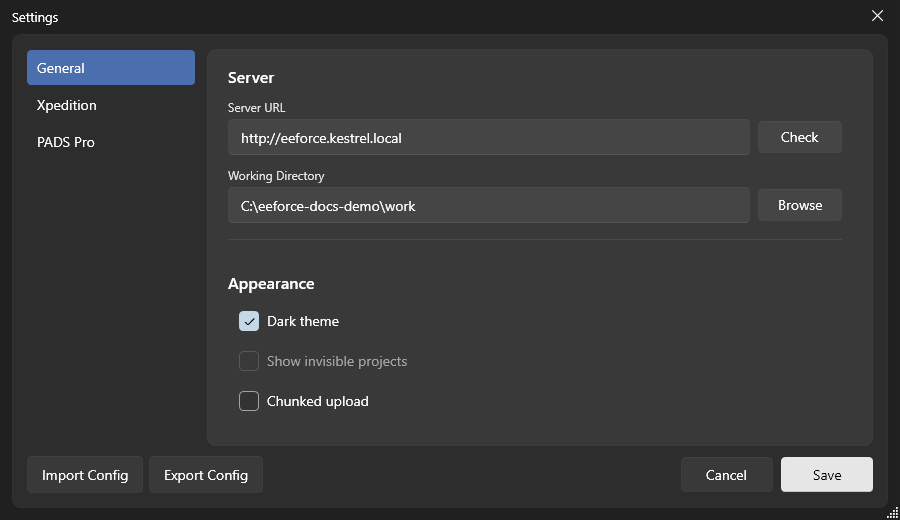The height and width of the screenshot is (520, 900).
Task: Click the Settings window title
Action: [x=35, y=18]
